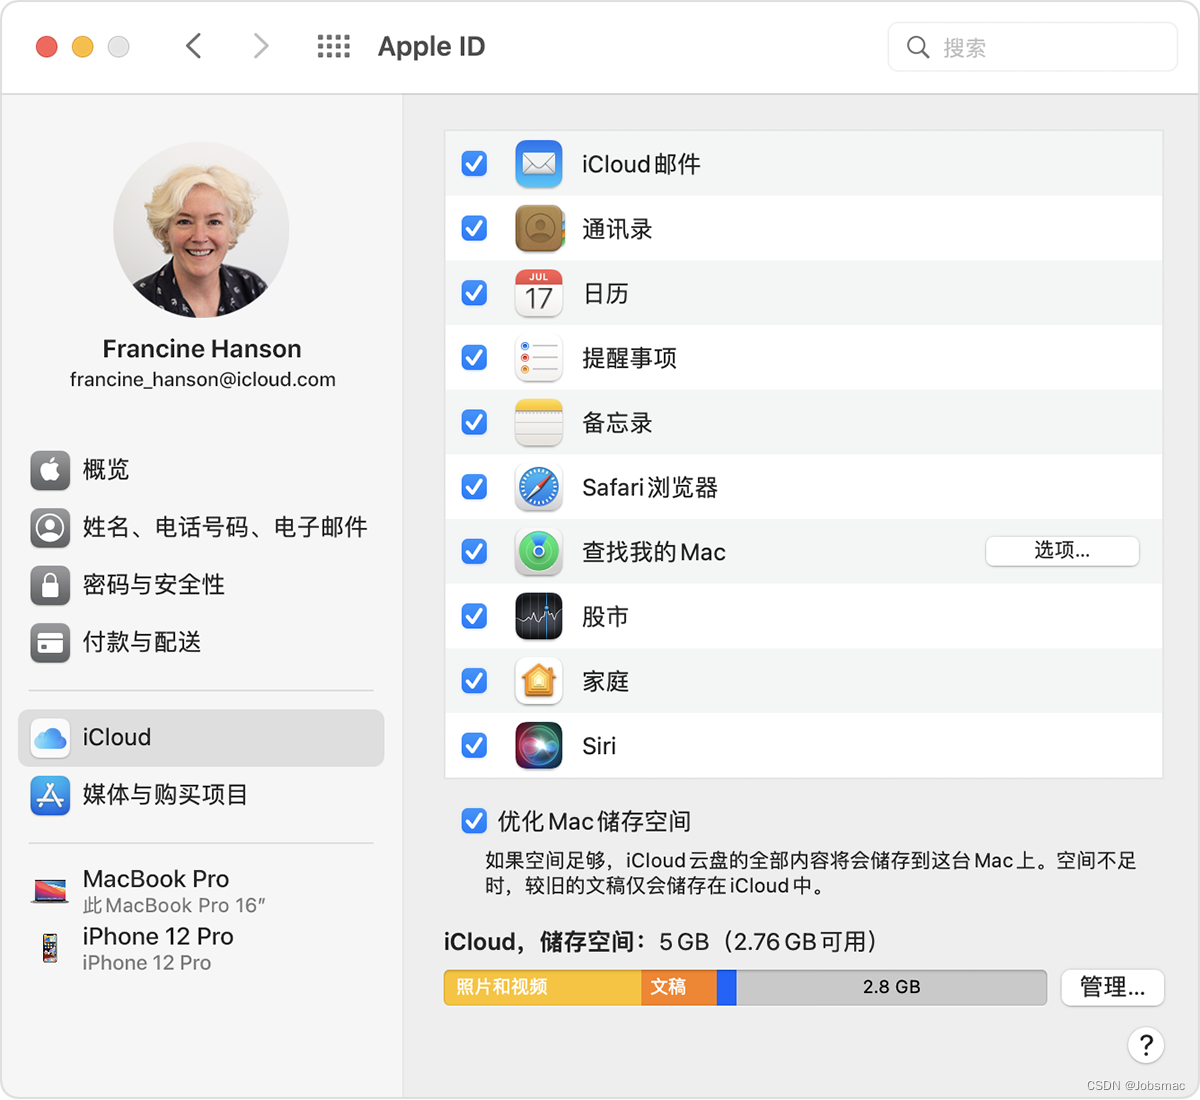Click the iCloud 邮件 mail icon
Viewport: 1200px width, 1100px height.
(x=539, y=164)
